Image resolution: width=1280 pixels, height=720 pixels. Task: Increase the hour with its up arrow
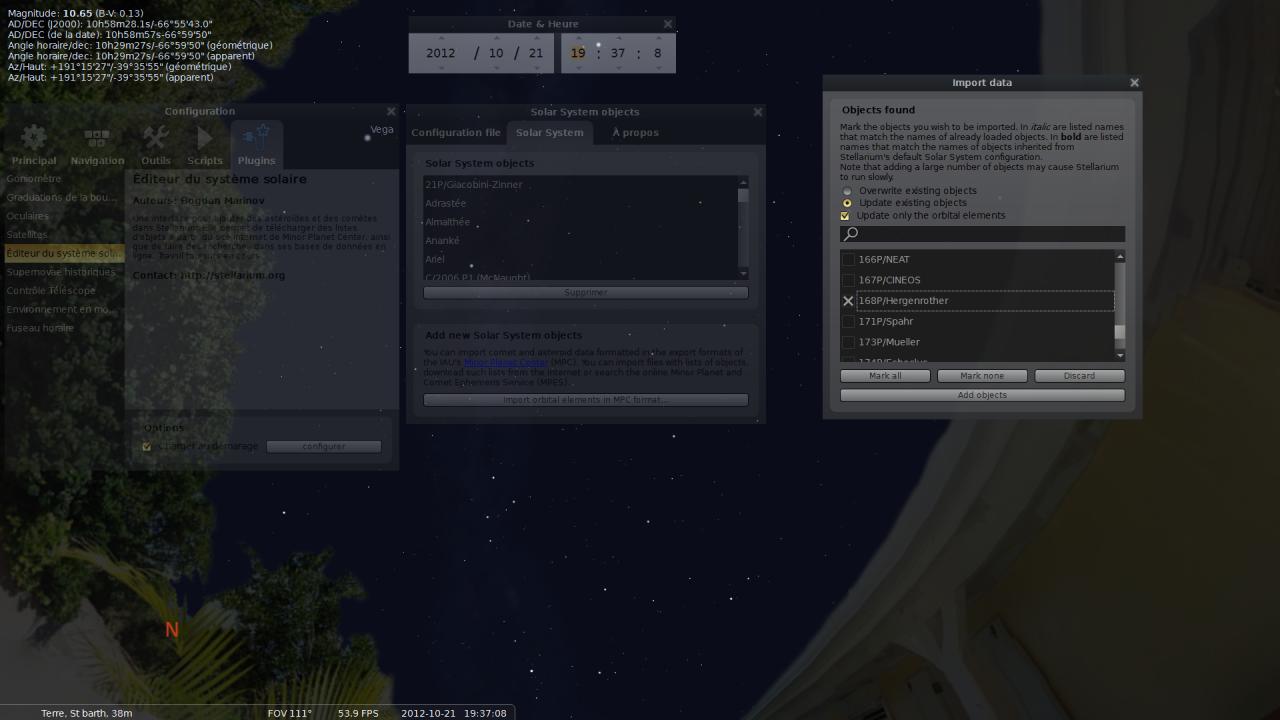click(578, 39)
